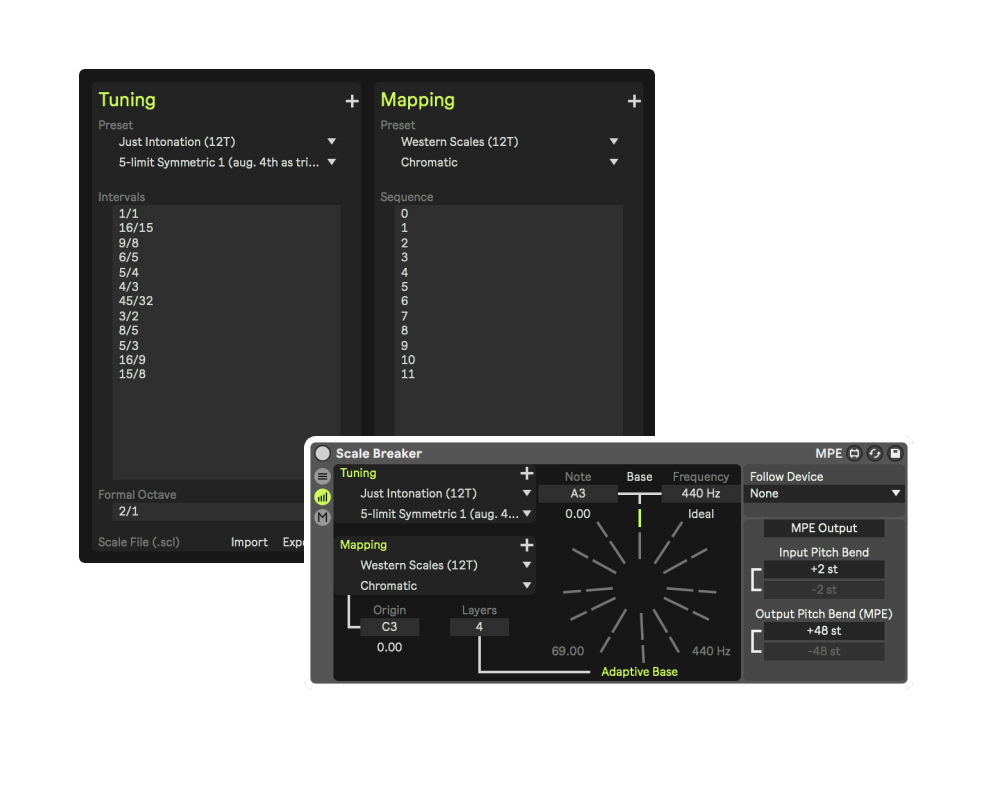Open Western Scales (12T) dropdown in large Mapping panel
Image resolution: width=992 pixels, height=792 pixels.
pyautogui.click(x=509, y=142)
